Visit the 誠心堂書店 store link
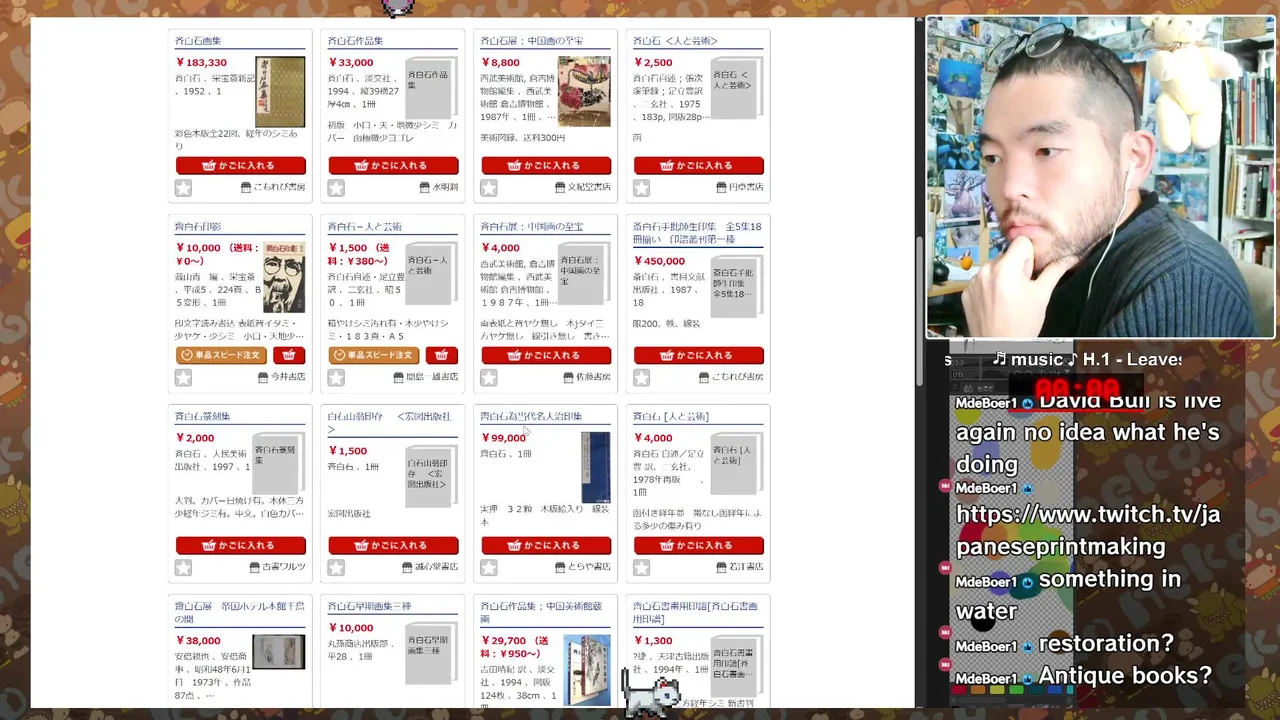This screenshot has width=1280, height=720. point(430,567)
